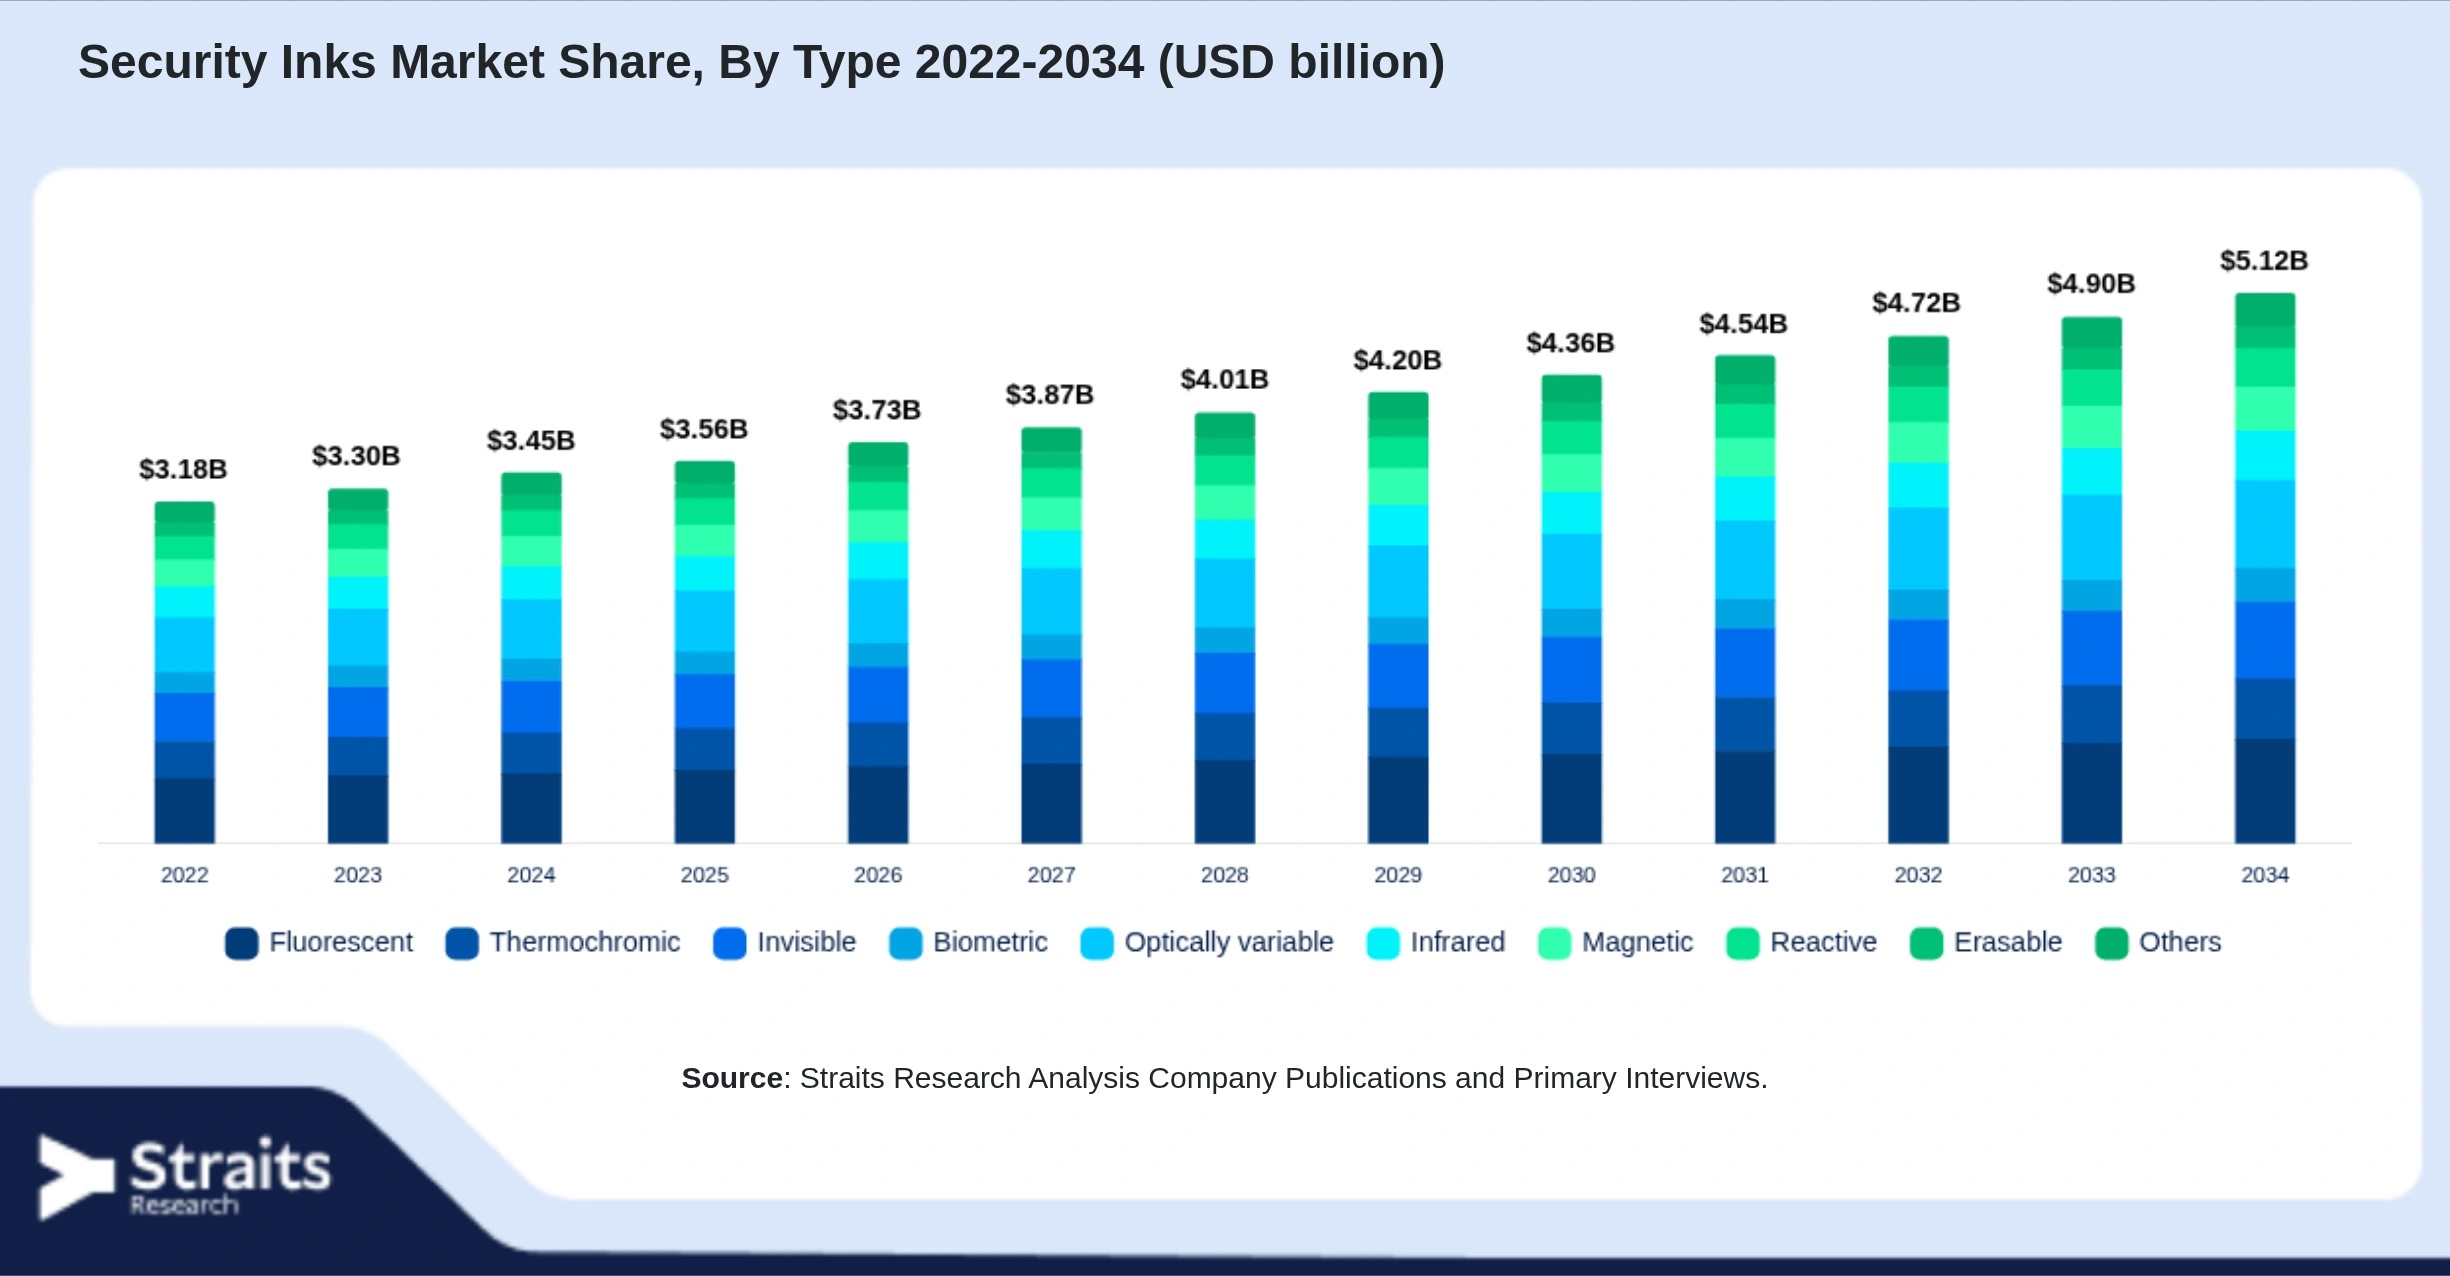Viewport: 2450px width, 1276px height.
Task: Select the 2030 stacked bar
Action: click(1572, 609)
